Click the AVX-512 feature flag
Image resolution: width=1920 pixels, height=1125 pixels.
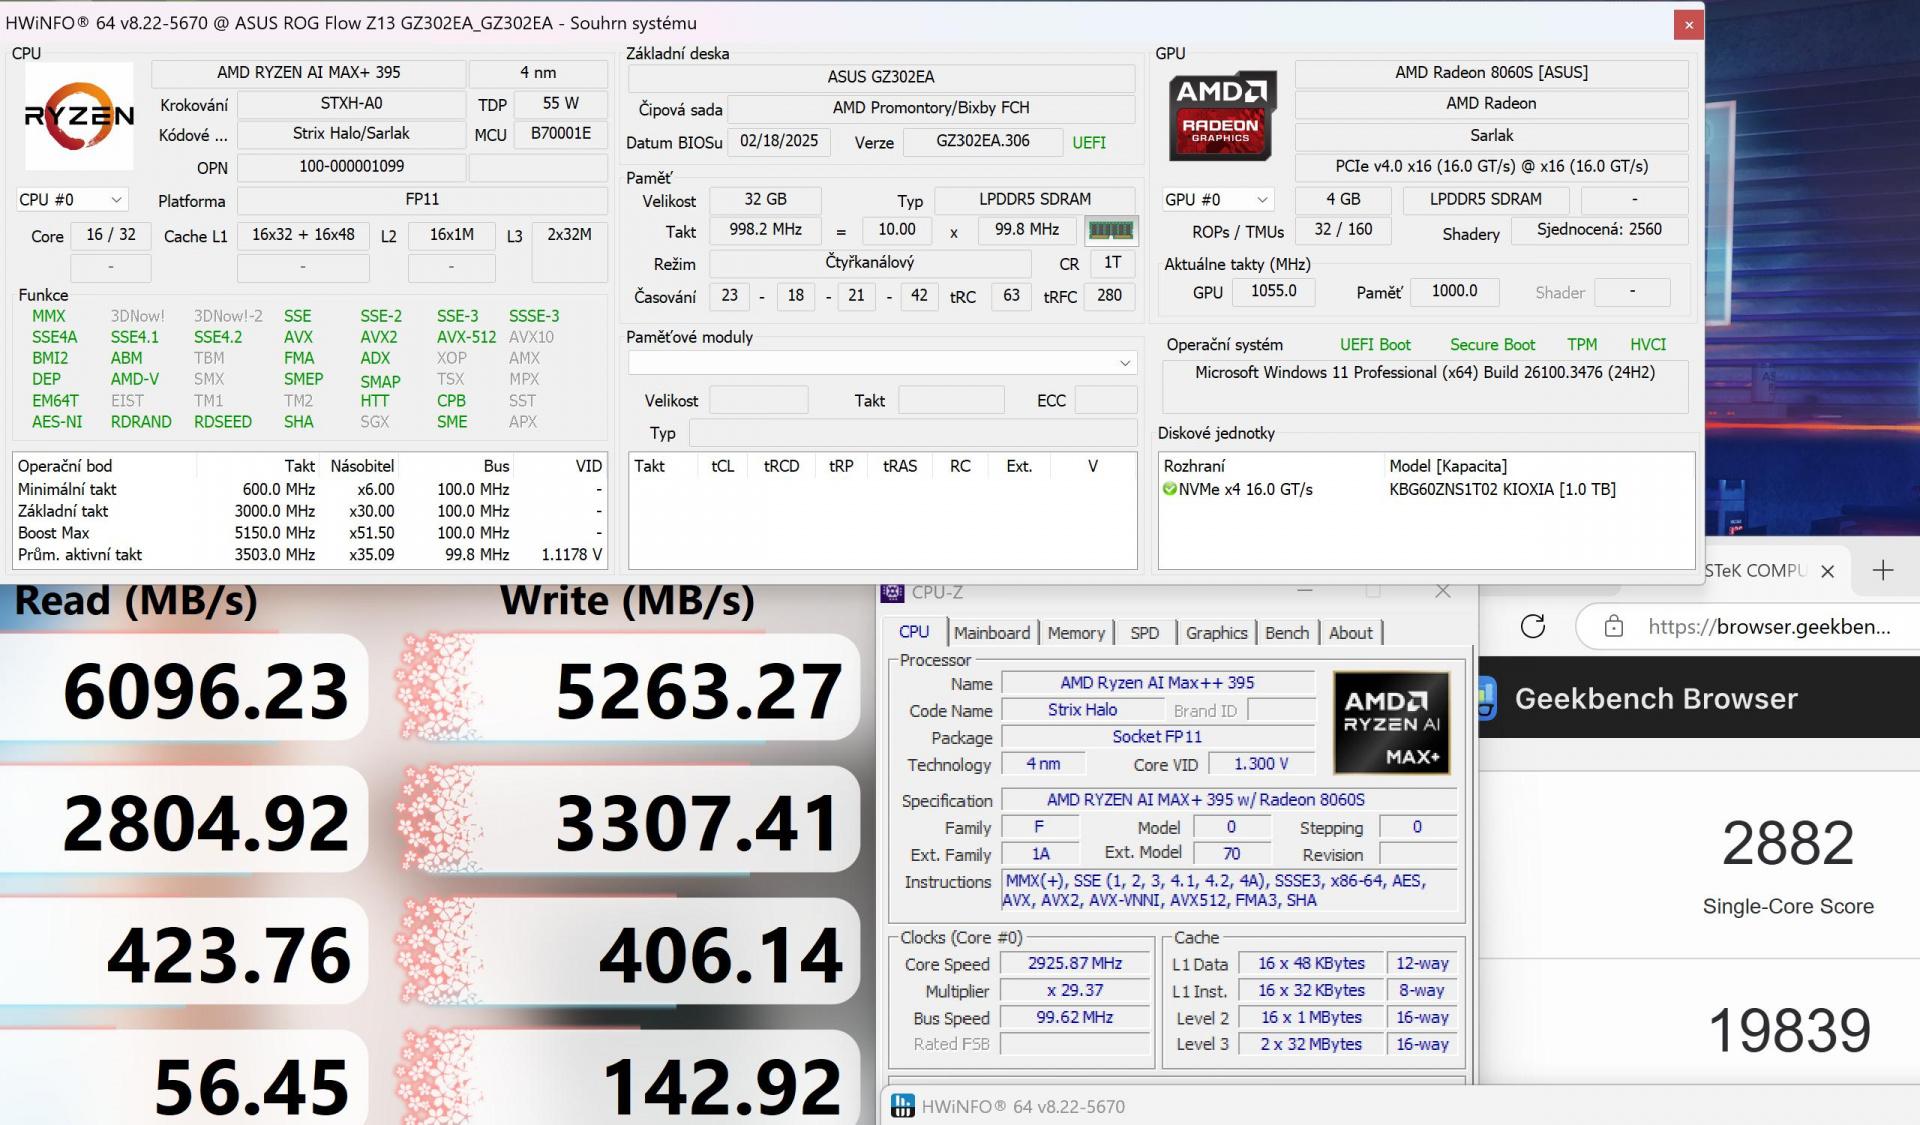point(466,337)
